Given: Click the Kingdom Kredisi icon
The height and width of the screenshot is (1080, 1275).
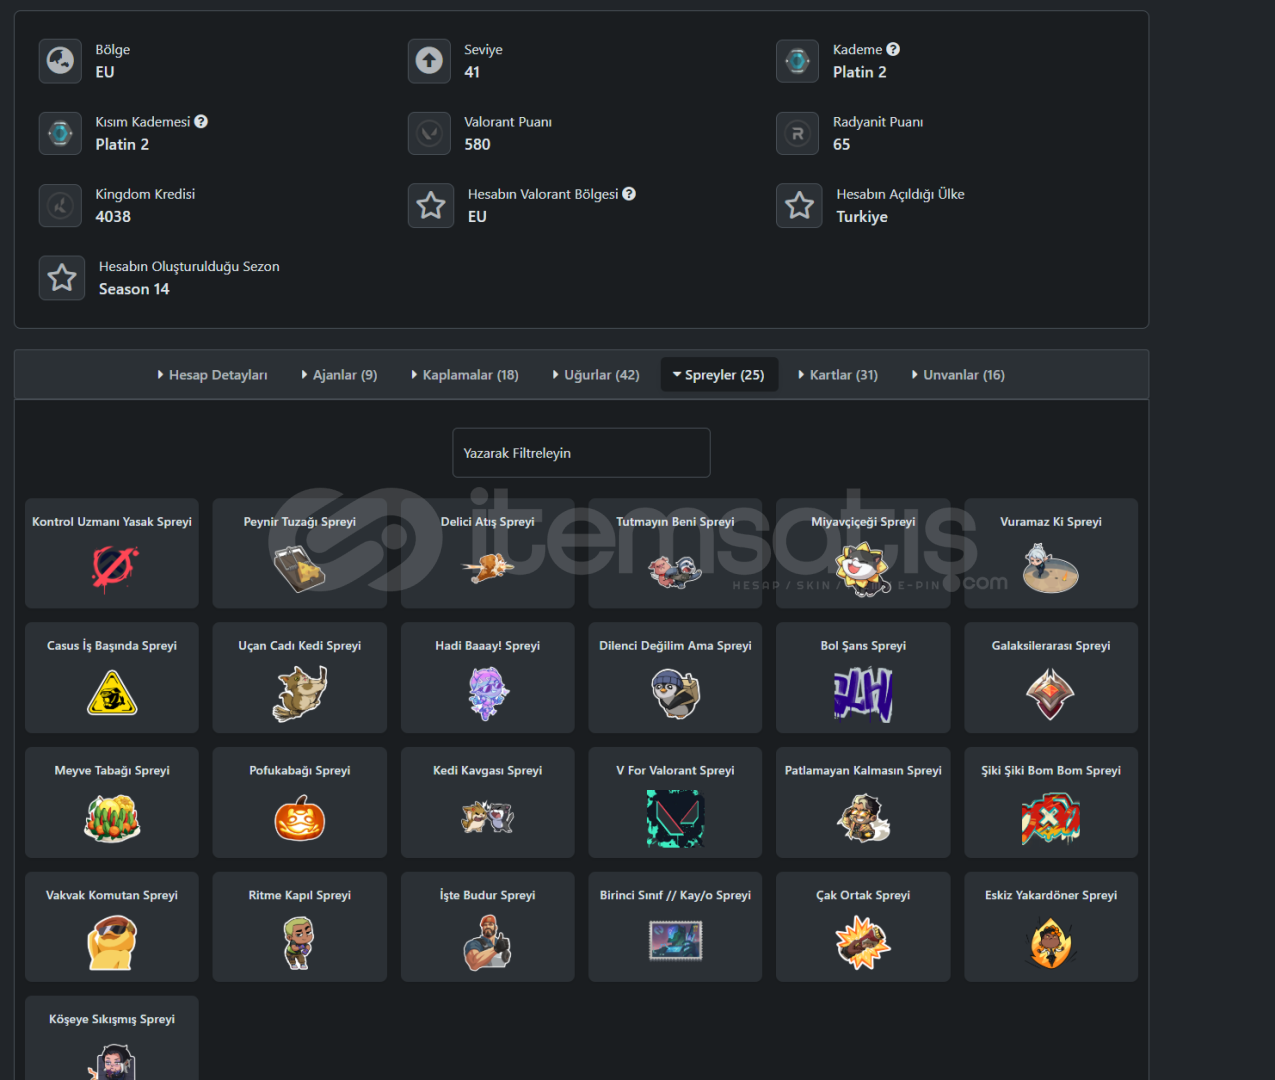Looking at the screenshot, I should point(61,205).
